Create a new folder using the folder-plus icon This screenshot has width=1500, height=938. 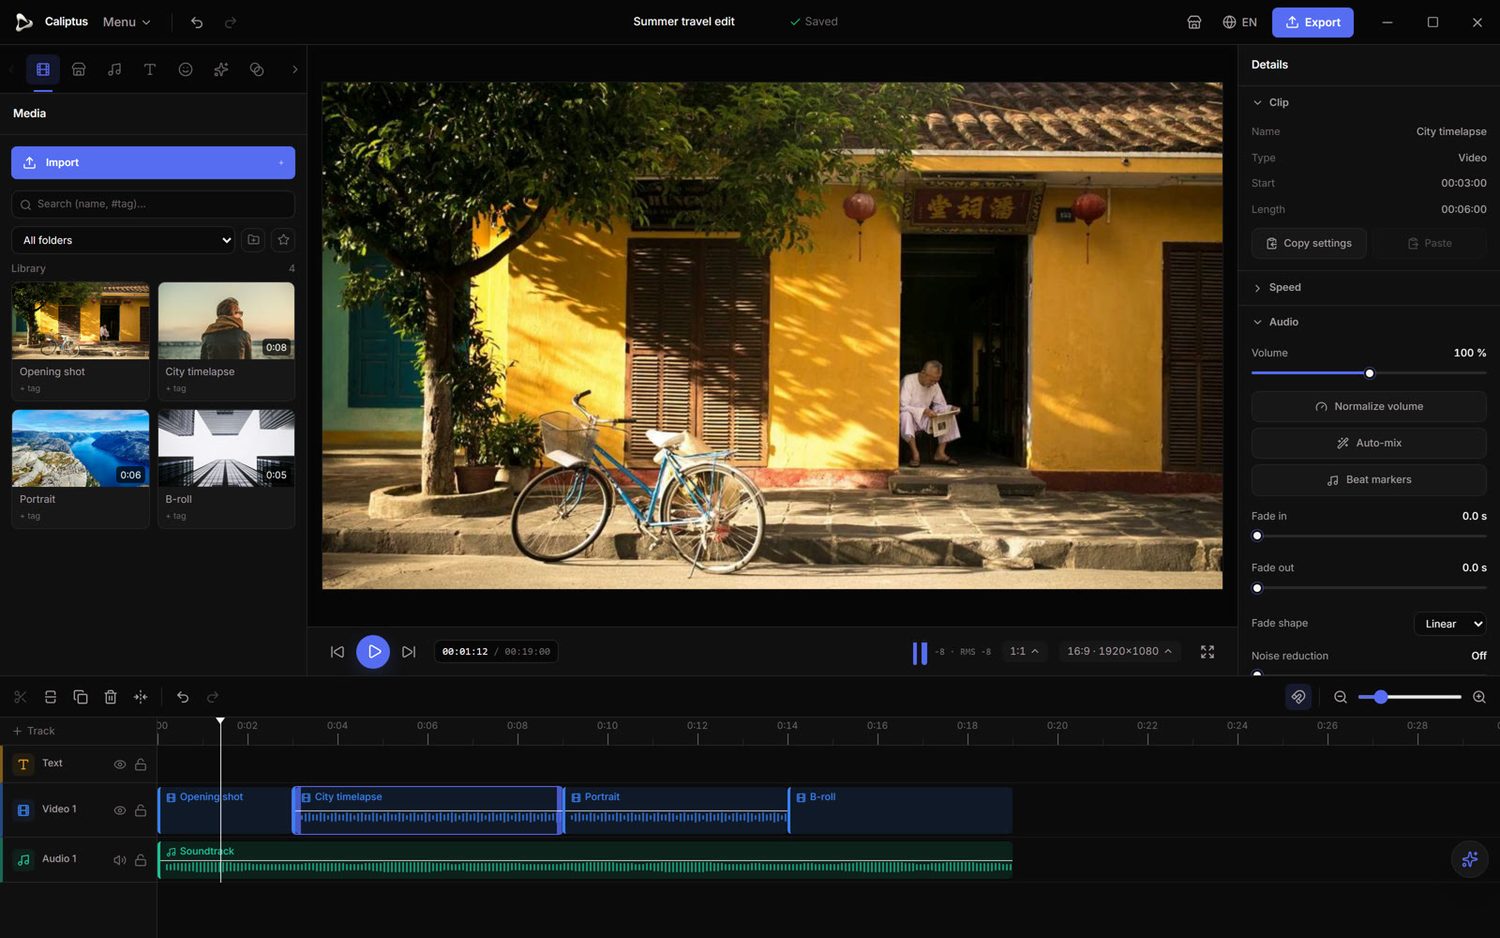254,240
